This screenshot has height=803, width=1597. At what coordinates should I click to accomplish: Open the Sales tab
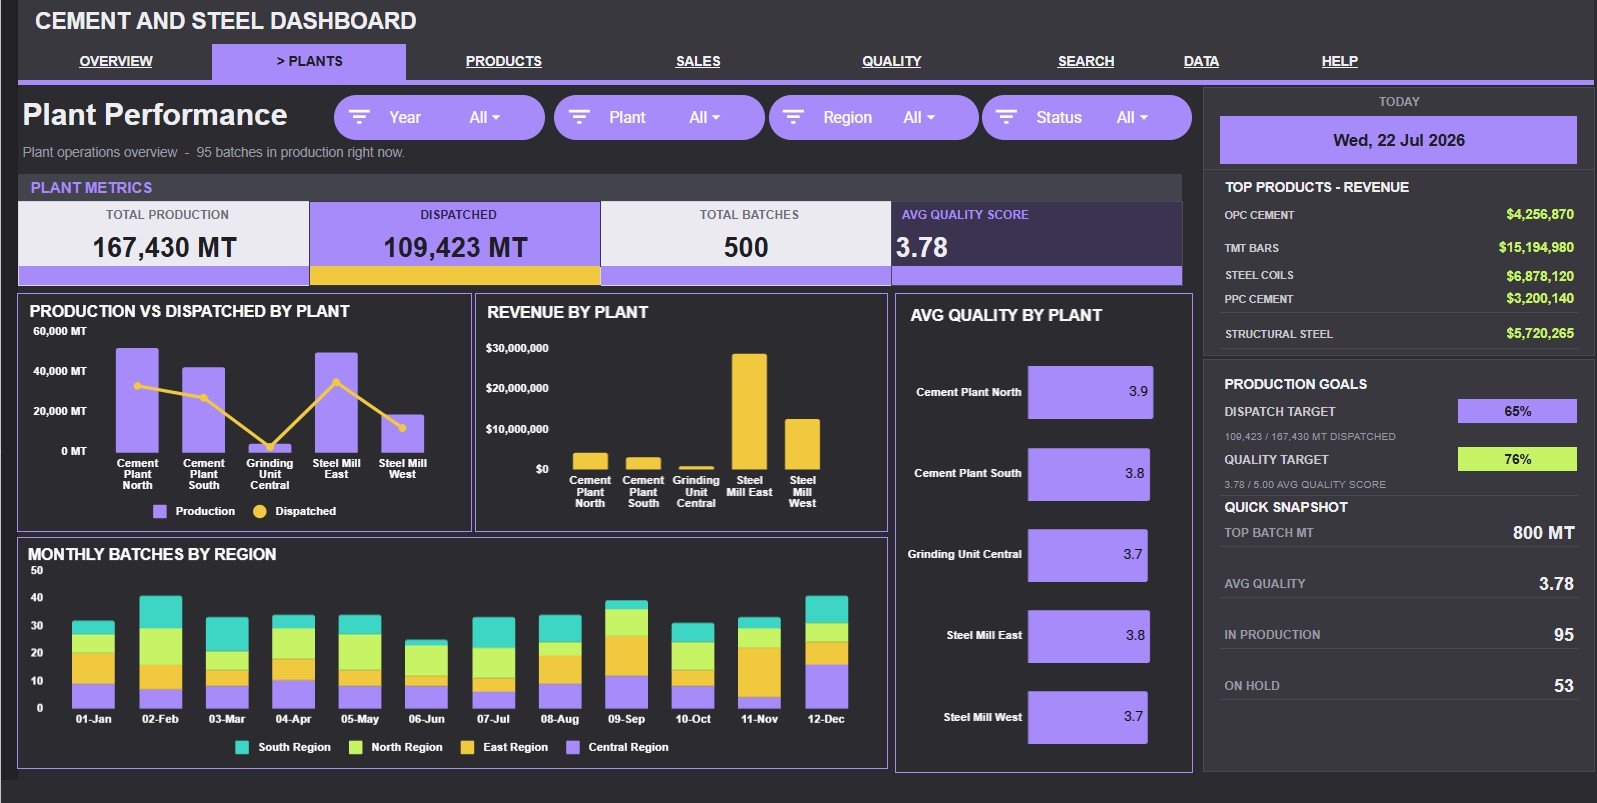point(698,61)
